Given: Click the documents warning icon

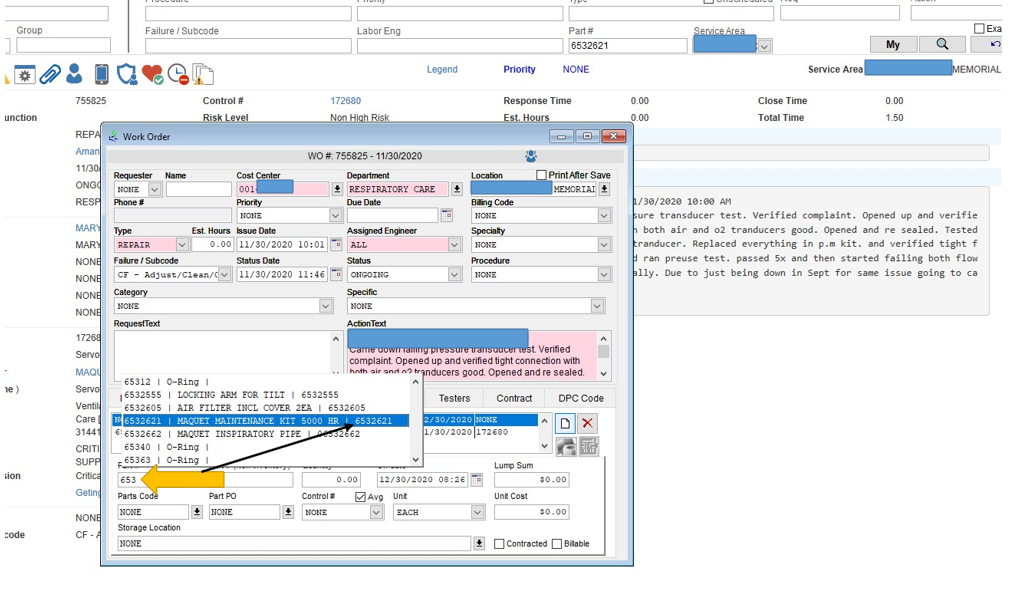Looking at the screenshot, I should pyautogui.click(x=203, y=75).
